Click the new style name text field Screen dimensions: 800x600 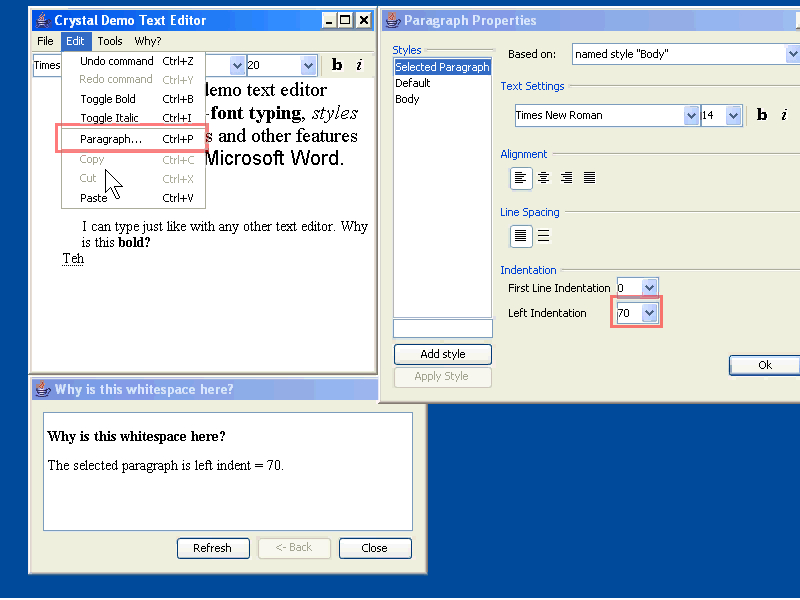(443, 328)
